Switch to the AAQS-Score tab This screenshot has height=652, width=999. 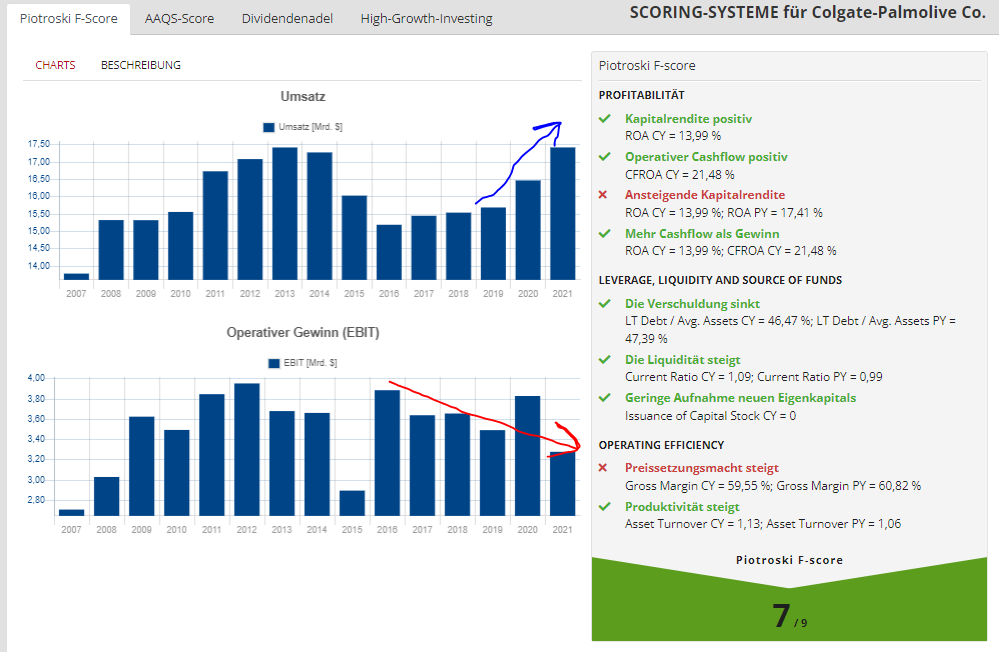point(179,18)
